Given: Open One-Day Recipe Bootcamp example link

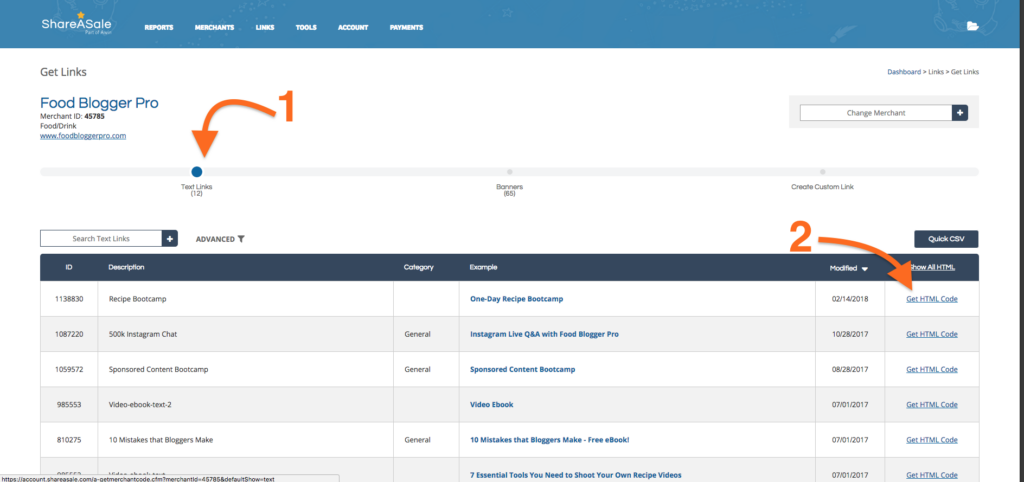Looking at the screenshot, I should click(x=517, y=299).
